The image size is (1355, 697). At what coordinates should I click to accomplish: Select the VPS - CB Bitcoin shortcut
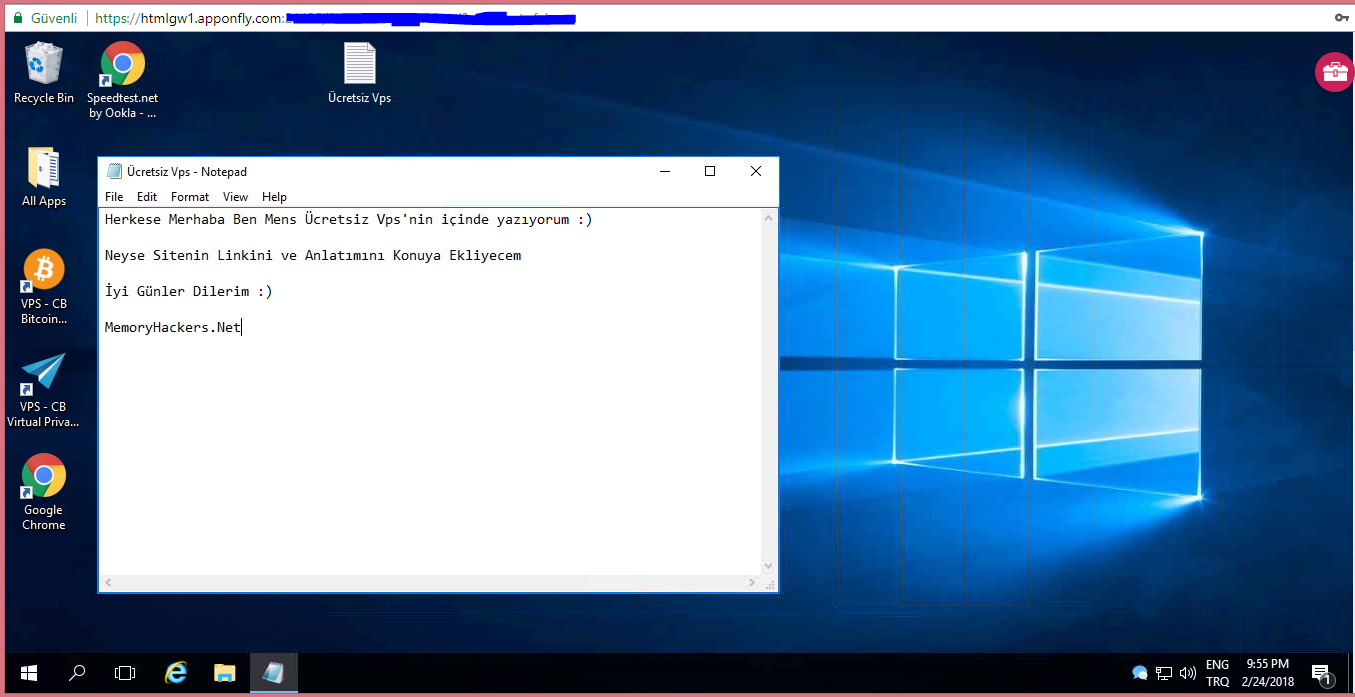tap(44, 287)
